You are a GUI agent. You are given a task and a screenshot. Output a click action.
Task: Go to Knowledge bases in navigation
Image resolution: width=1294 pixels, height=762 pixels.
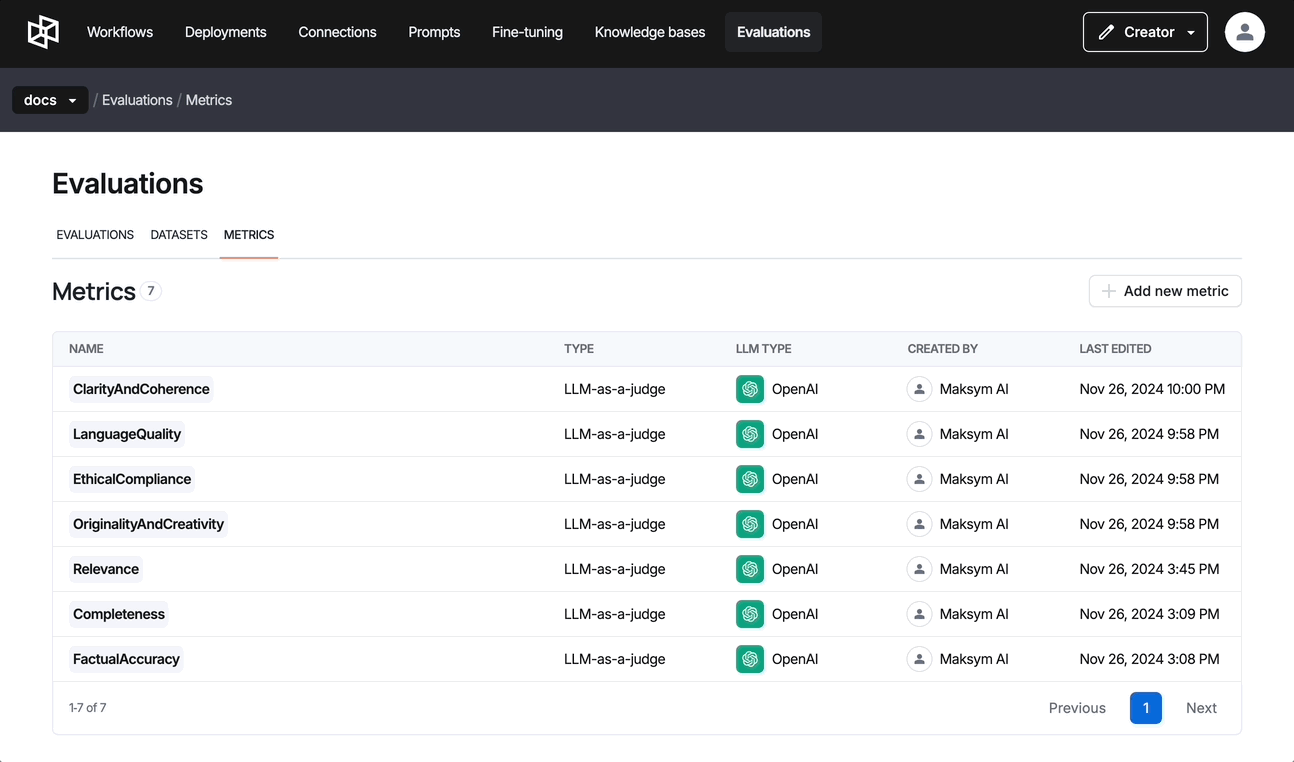click(649, 32)
